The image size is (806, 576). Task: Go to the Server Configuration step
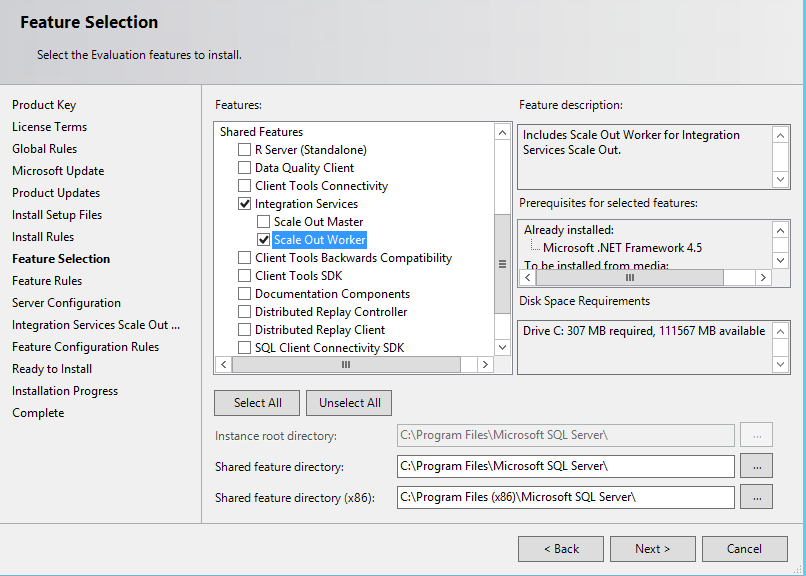point(66,302)
